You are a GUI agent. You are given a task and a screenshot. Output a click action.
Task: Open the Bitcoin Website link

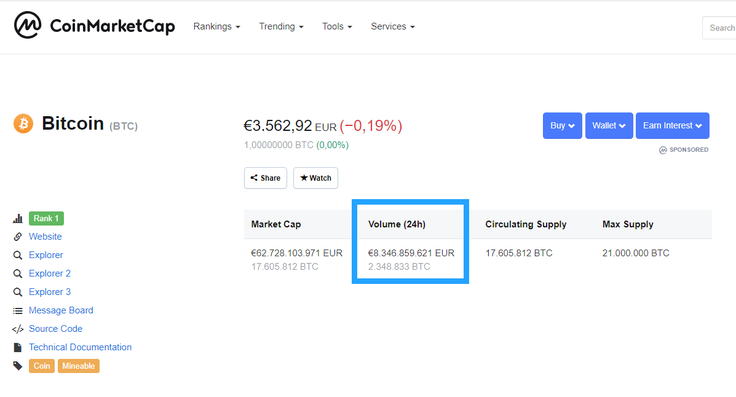tap(45, 237)
